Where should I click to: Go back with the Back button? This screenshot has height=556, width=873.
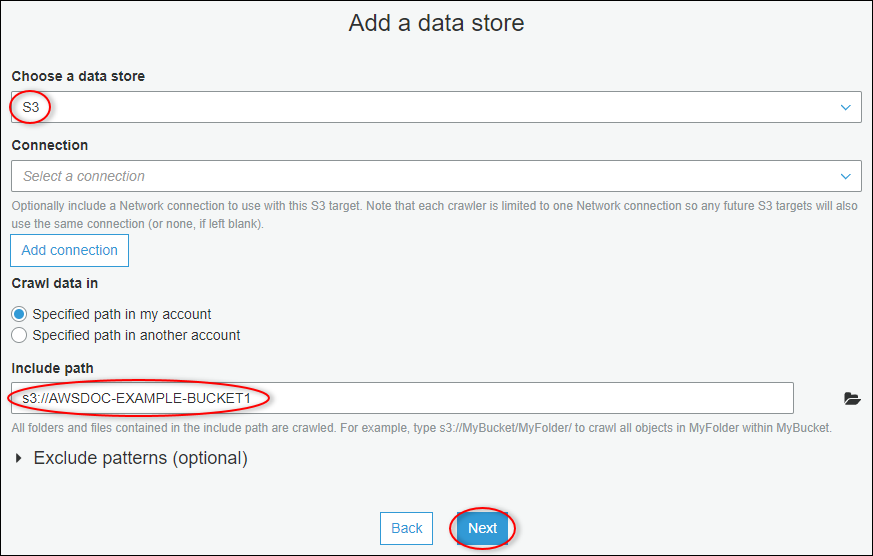406,528
